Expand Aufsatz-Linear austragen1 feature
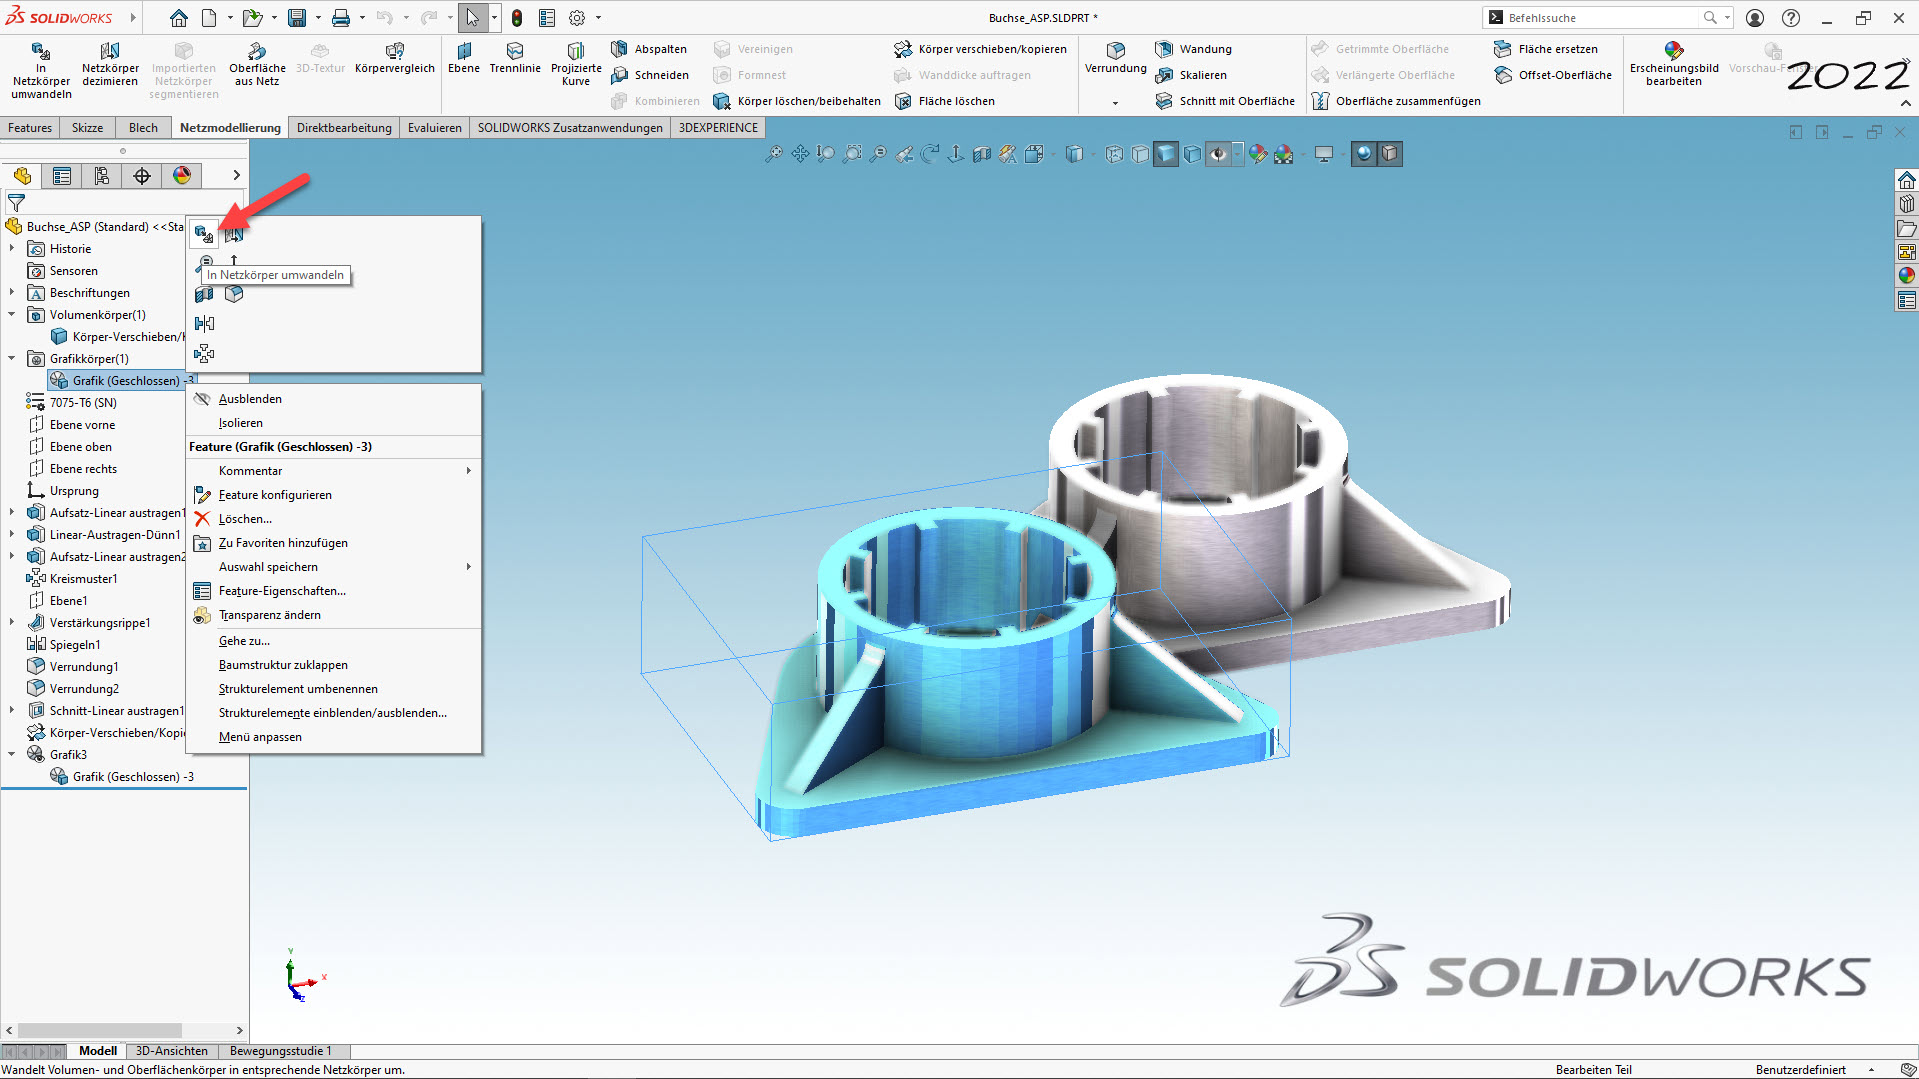The width and height of the screenshot is (1919, 1079). coord(12,513)
